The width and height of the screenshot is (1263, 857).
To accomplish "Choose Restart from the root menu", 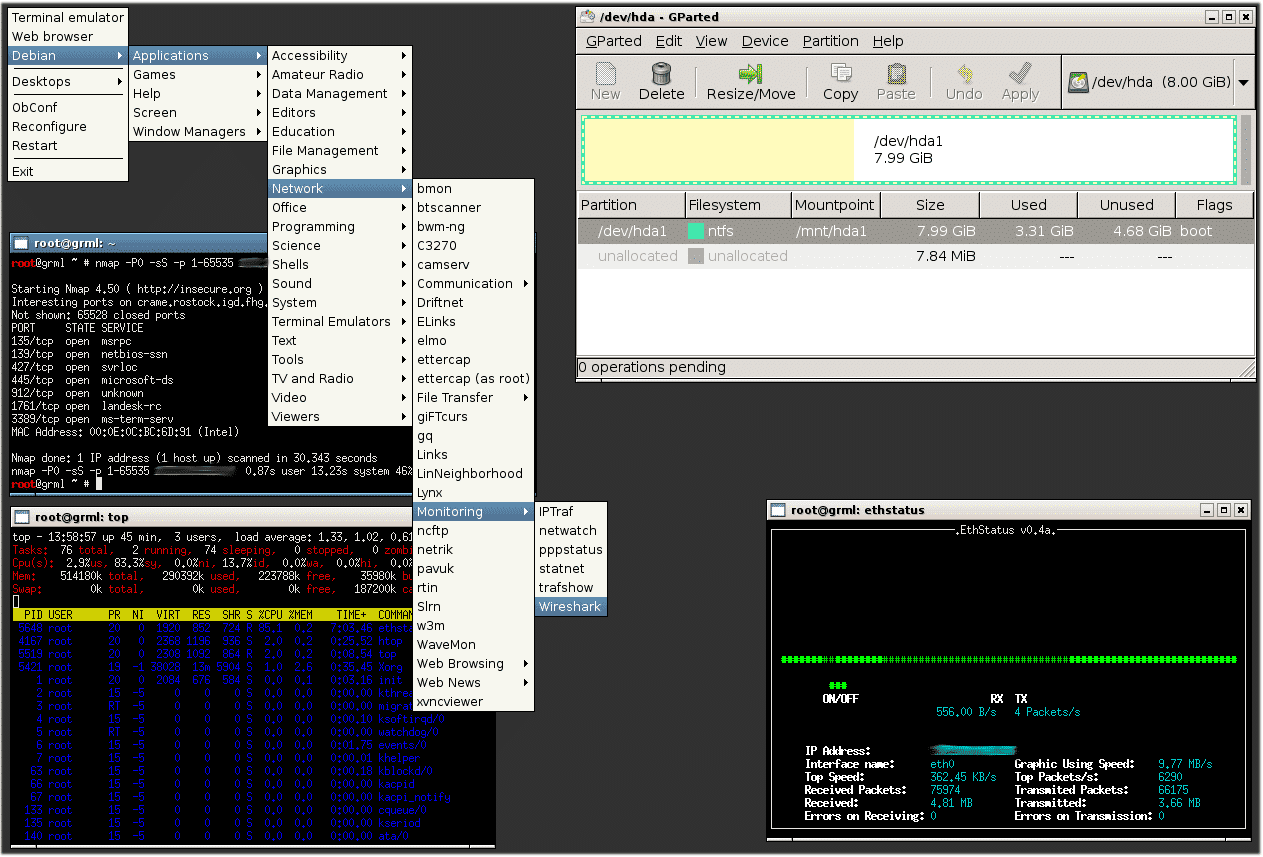I will (x=68, y=146).
